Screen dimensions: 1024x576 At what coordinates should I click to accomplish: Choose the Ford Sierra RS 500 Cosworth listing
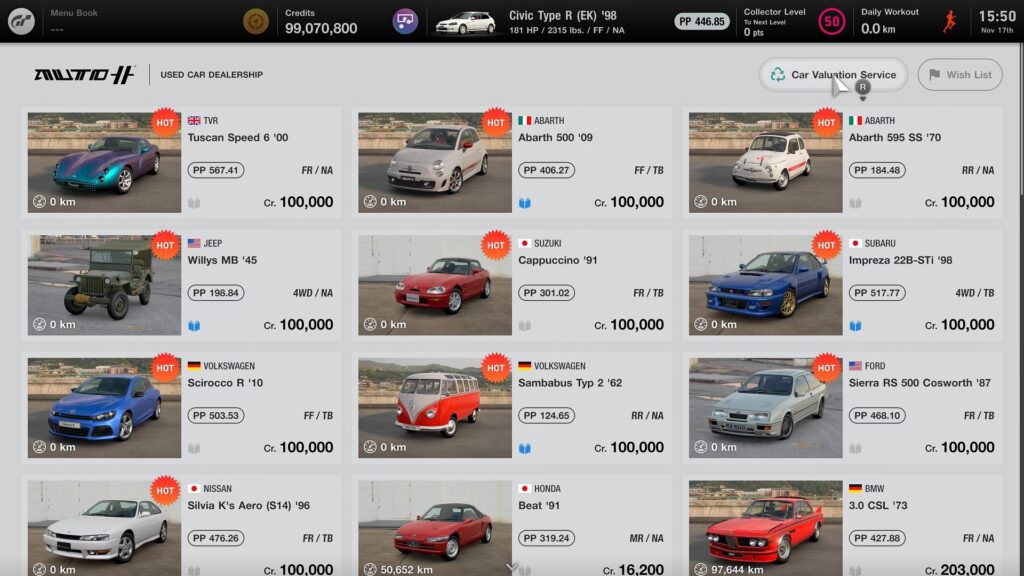point(842,408)
